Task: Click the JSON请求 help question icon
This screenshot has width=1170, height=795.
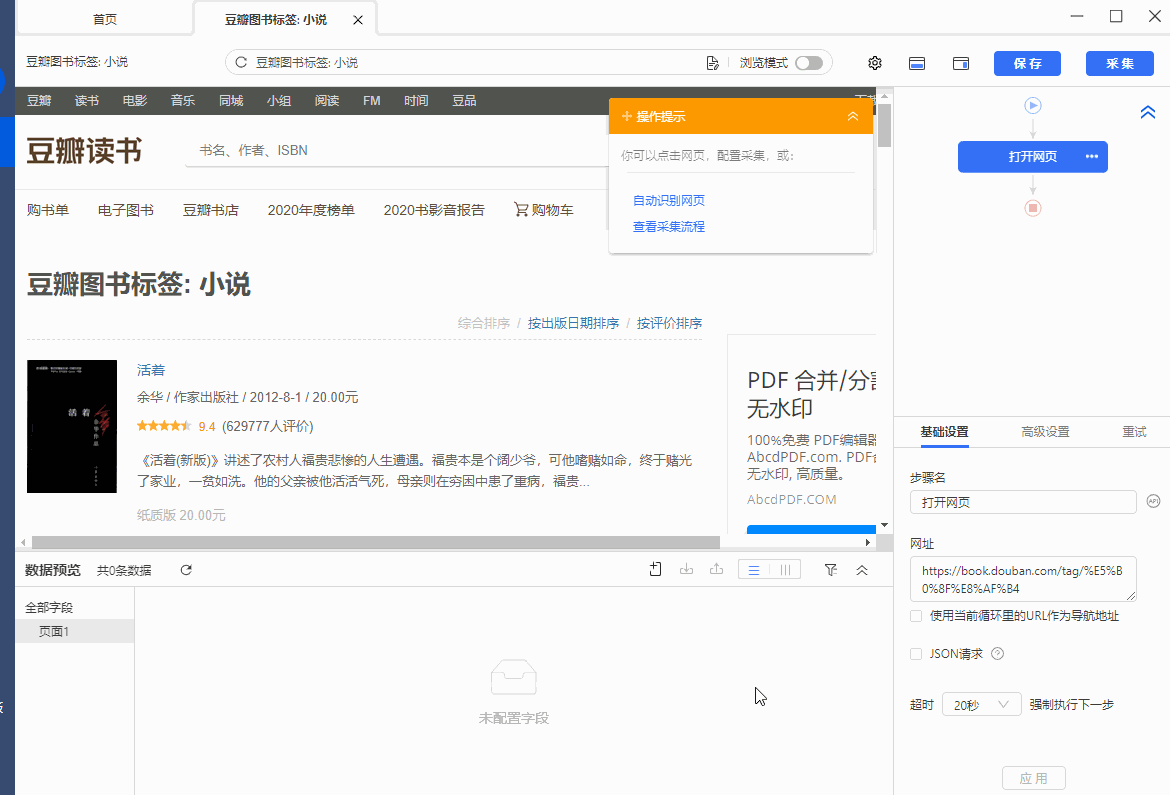Action: (x=998, y=654)
